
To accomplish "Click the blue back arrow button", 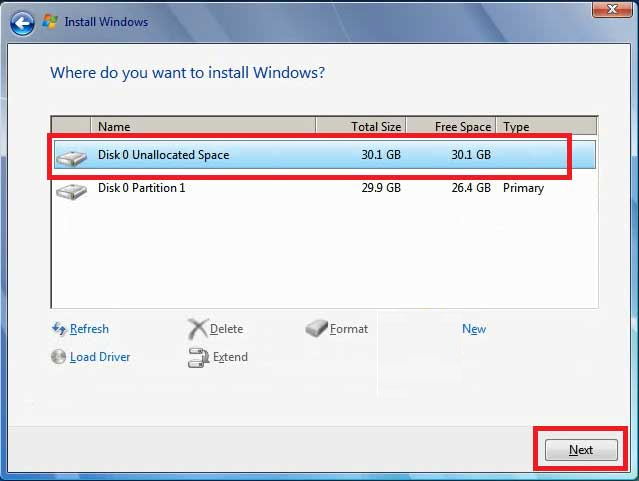I will pyautogui.click(x=23, y=21).
